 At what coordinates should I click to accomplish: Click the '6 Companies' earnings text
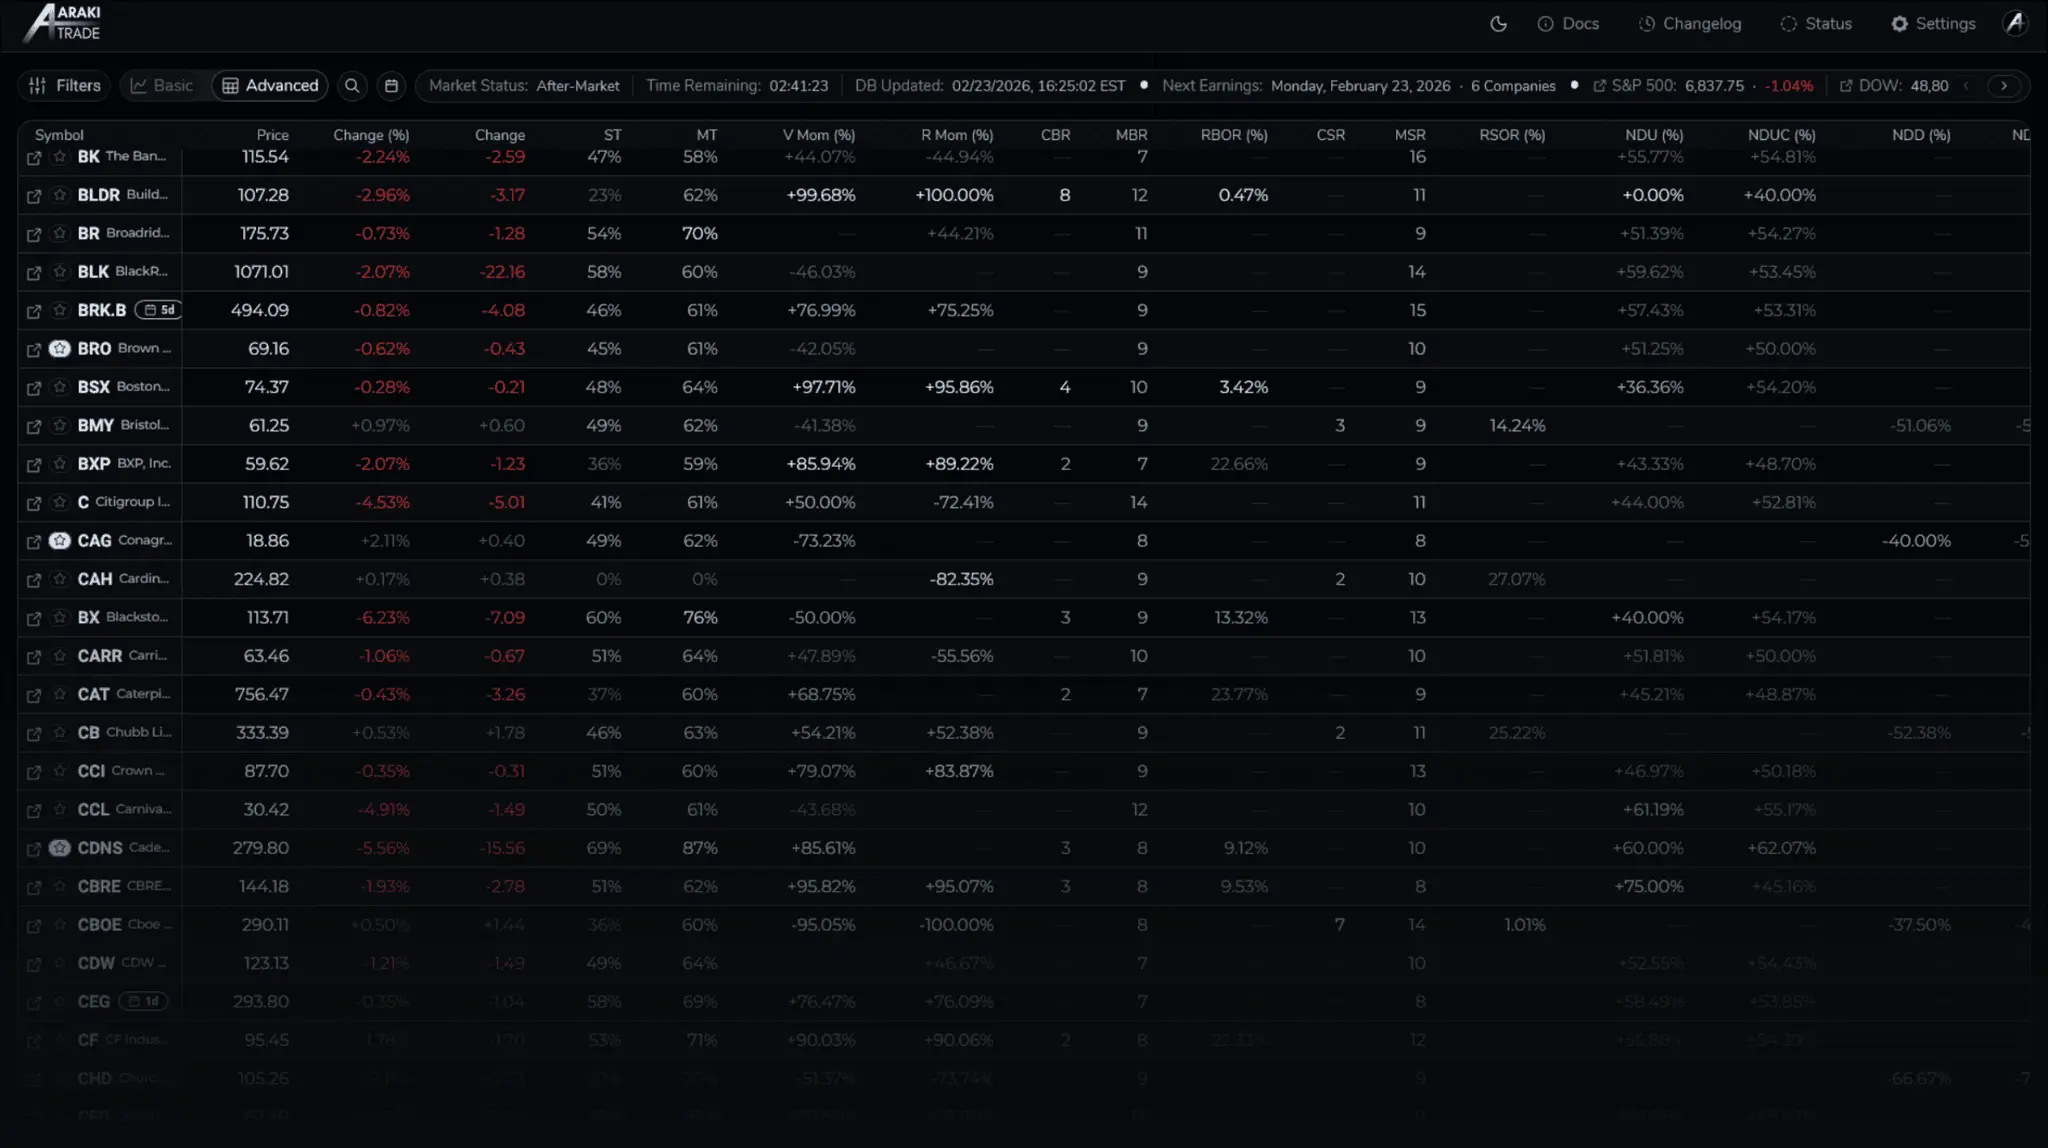click(1513, 86)
